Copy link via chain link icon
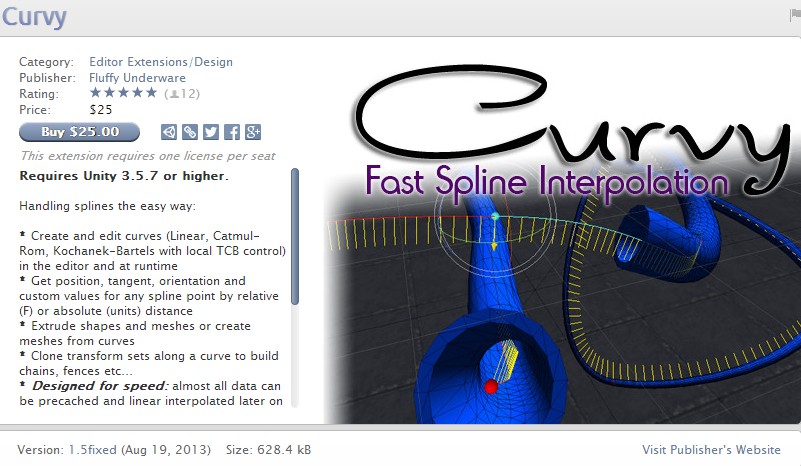Screen dimensions: 801x466 (190, 132)
